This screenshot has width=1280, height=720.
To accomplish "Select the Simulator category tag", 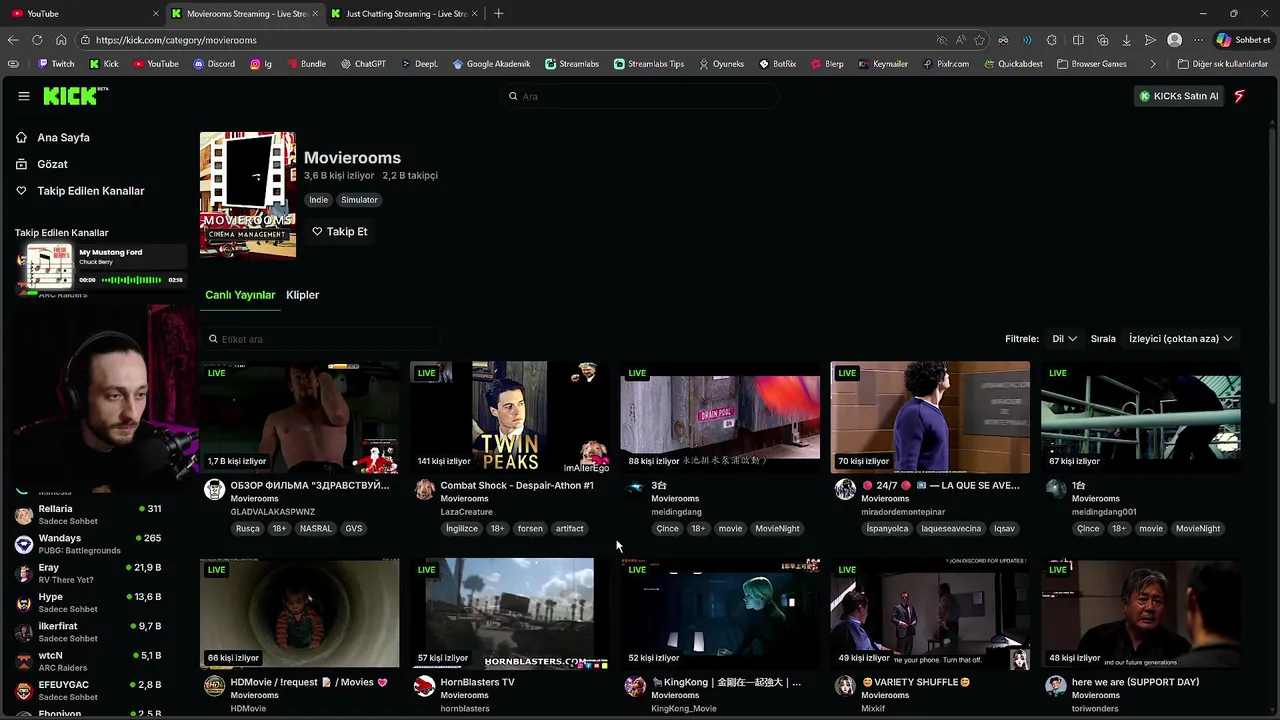I will pyautogui.click(x=359, y=200).
